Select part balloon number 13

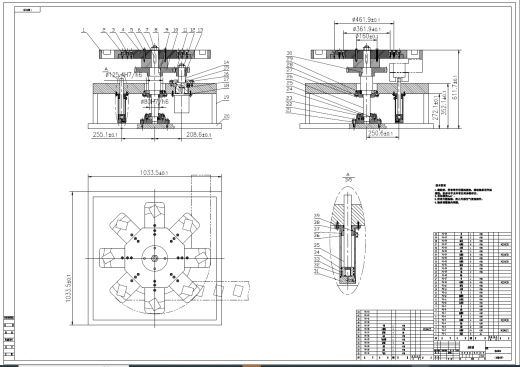[200, 30]
